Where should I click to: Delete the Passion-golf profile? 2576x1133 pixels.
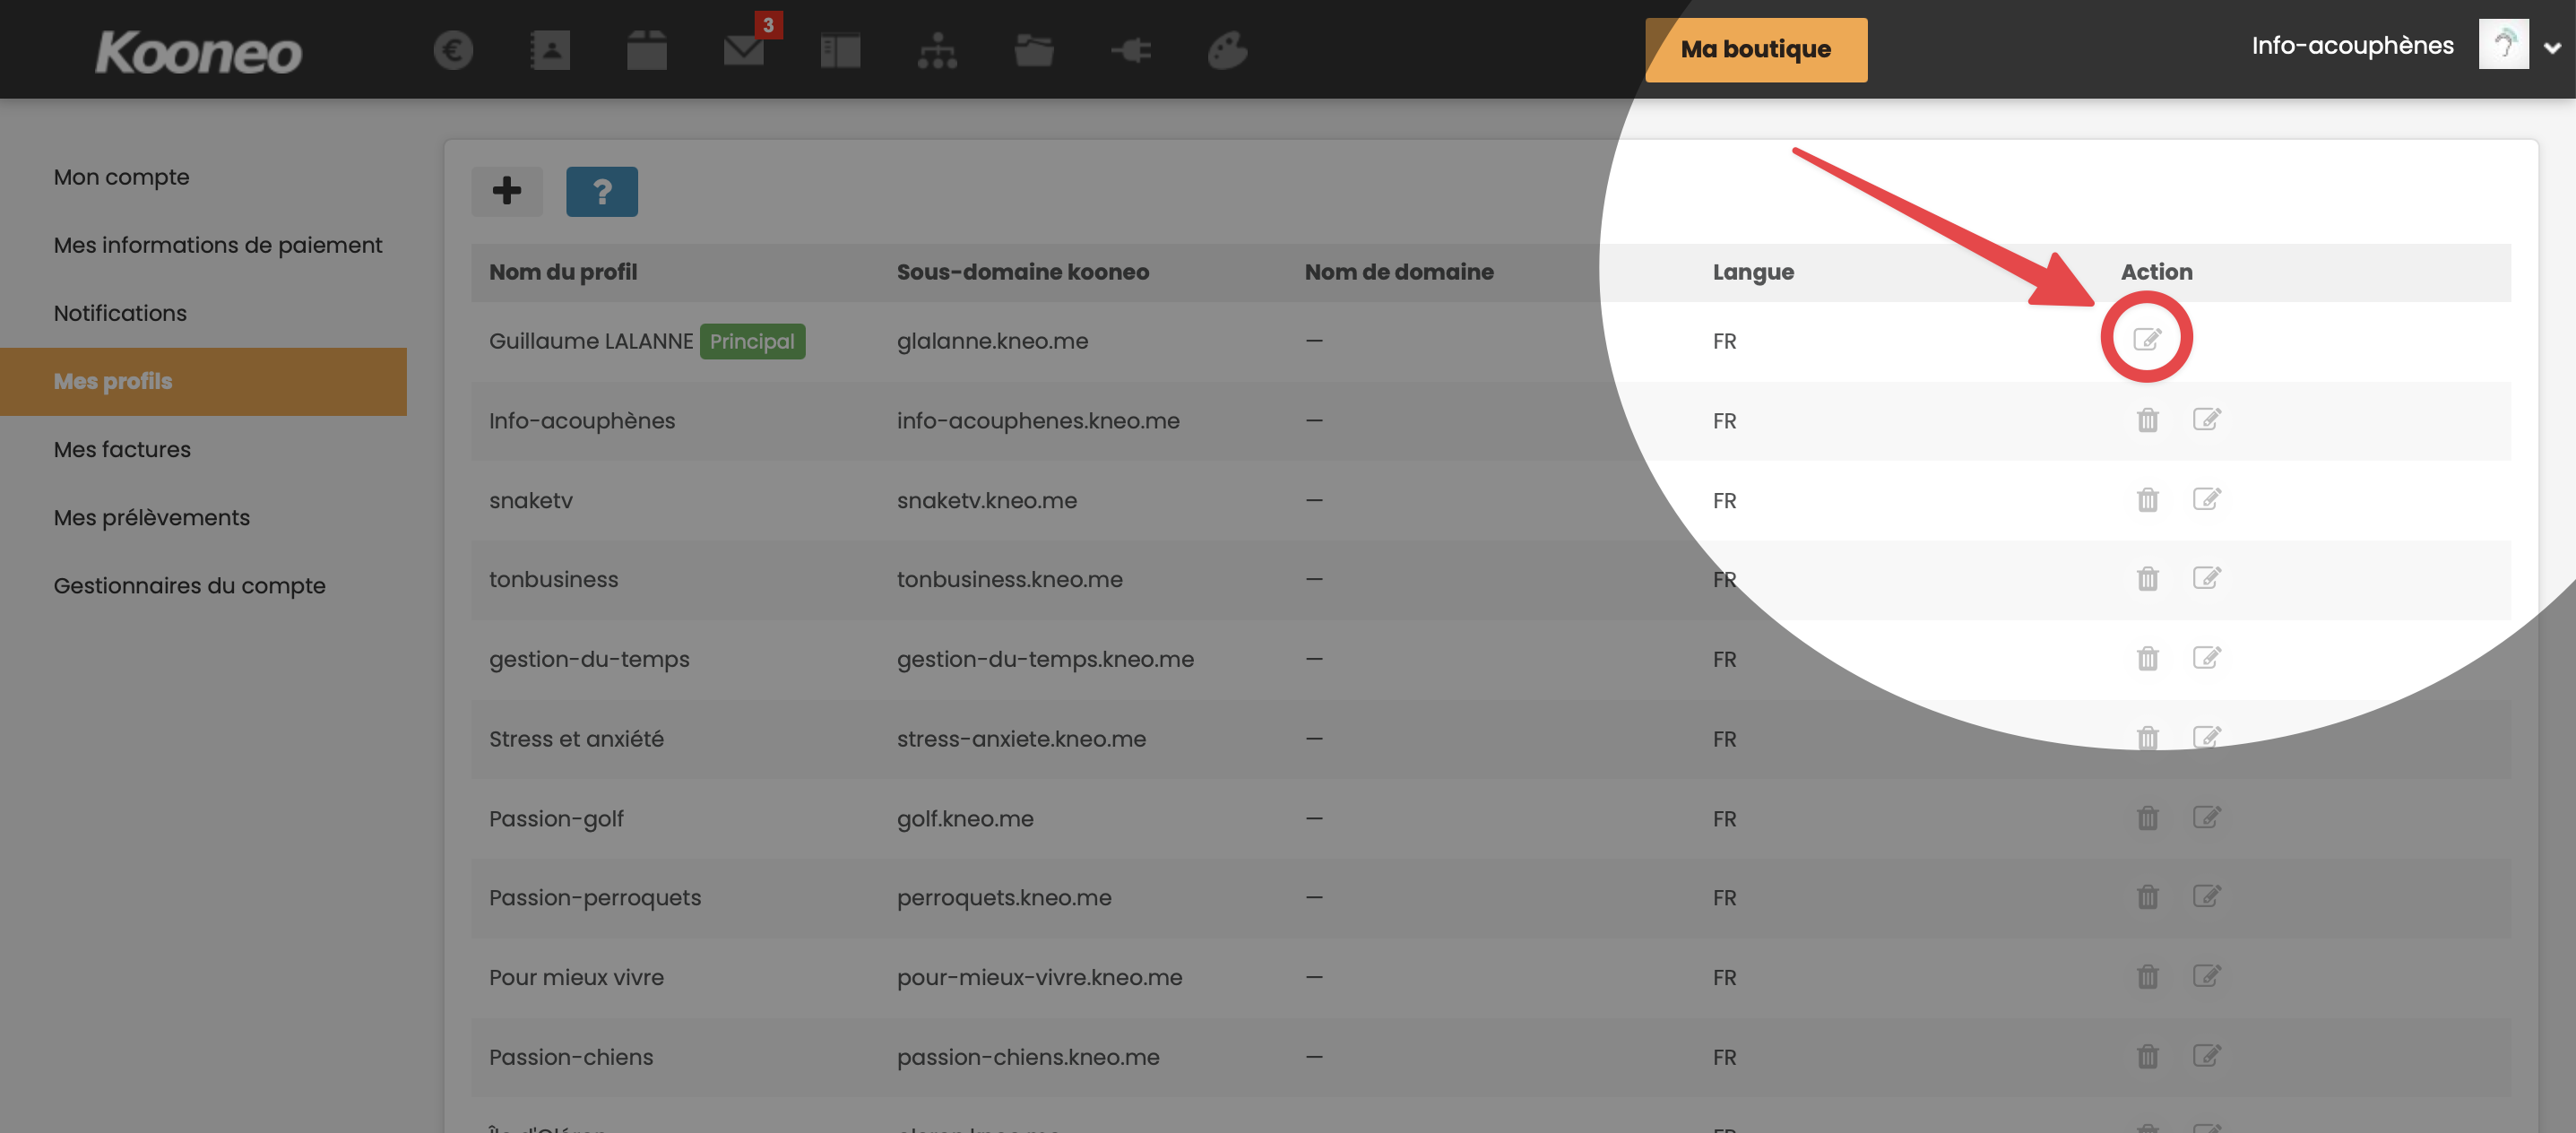click(x=2147, y=818)
